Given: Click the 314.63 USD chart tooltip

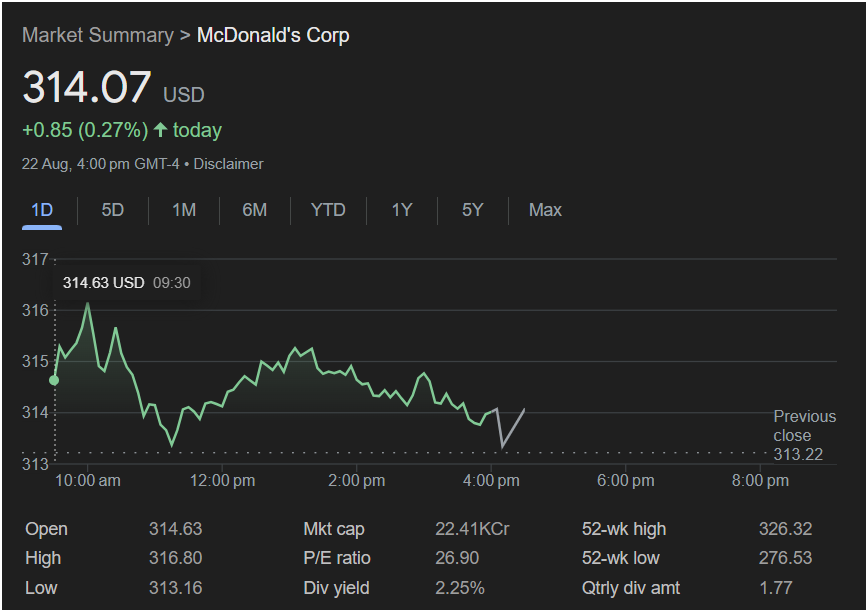Looking at the screenshot, I should pos(126,283).
